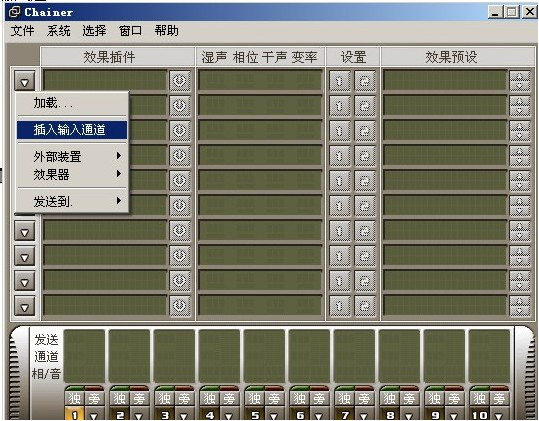This screenshot has width=539, height=421.
Task: Toggle 独 (solo) on channel 8
Action: click(x=390, y=399)
